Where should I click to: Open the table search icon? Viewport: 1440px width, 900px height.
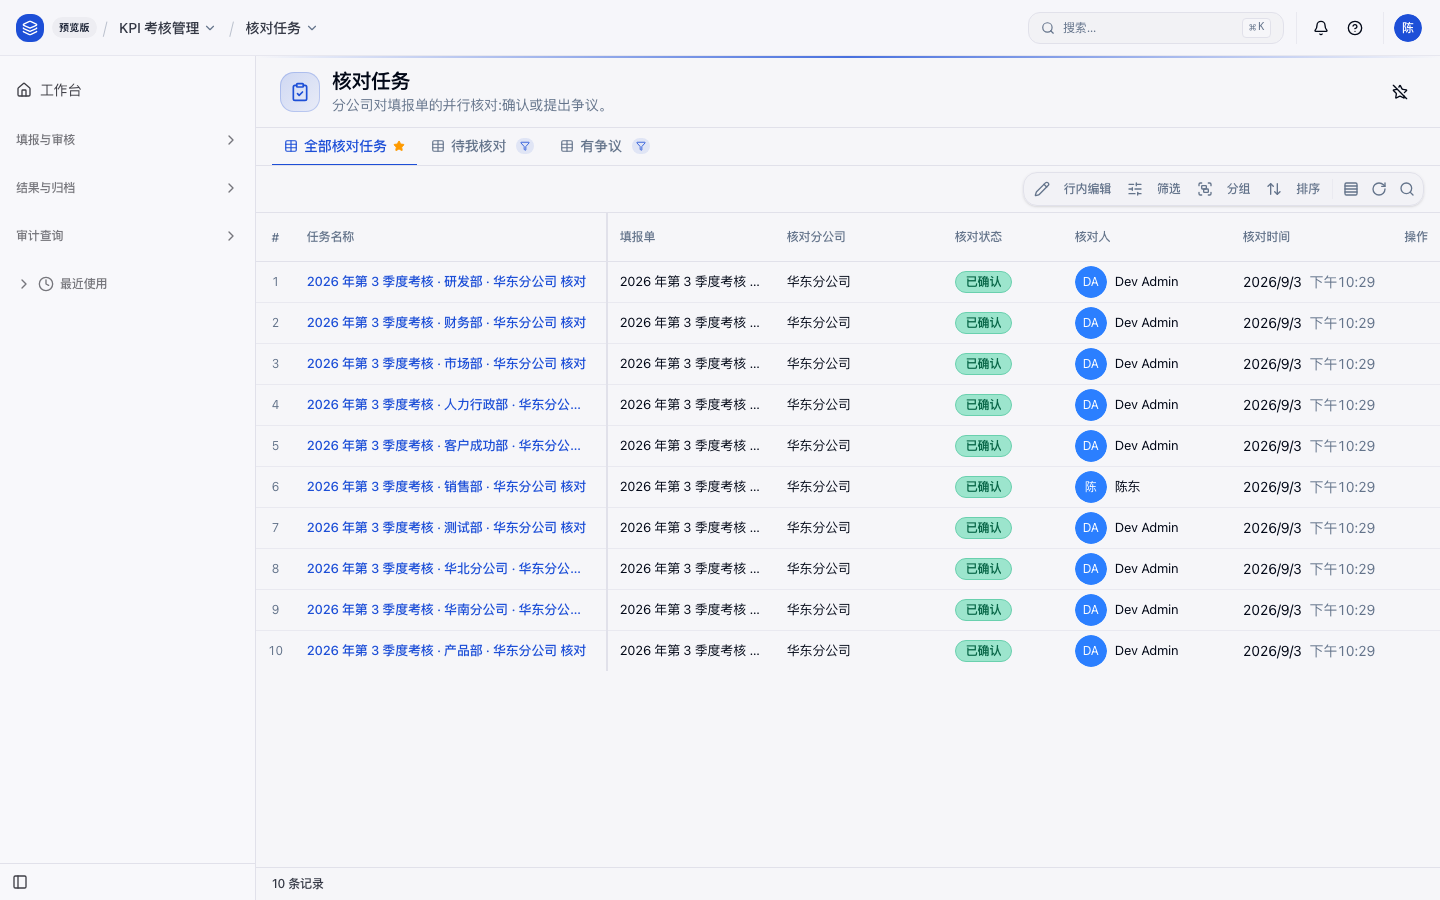pos(1407,189)
